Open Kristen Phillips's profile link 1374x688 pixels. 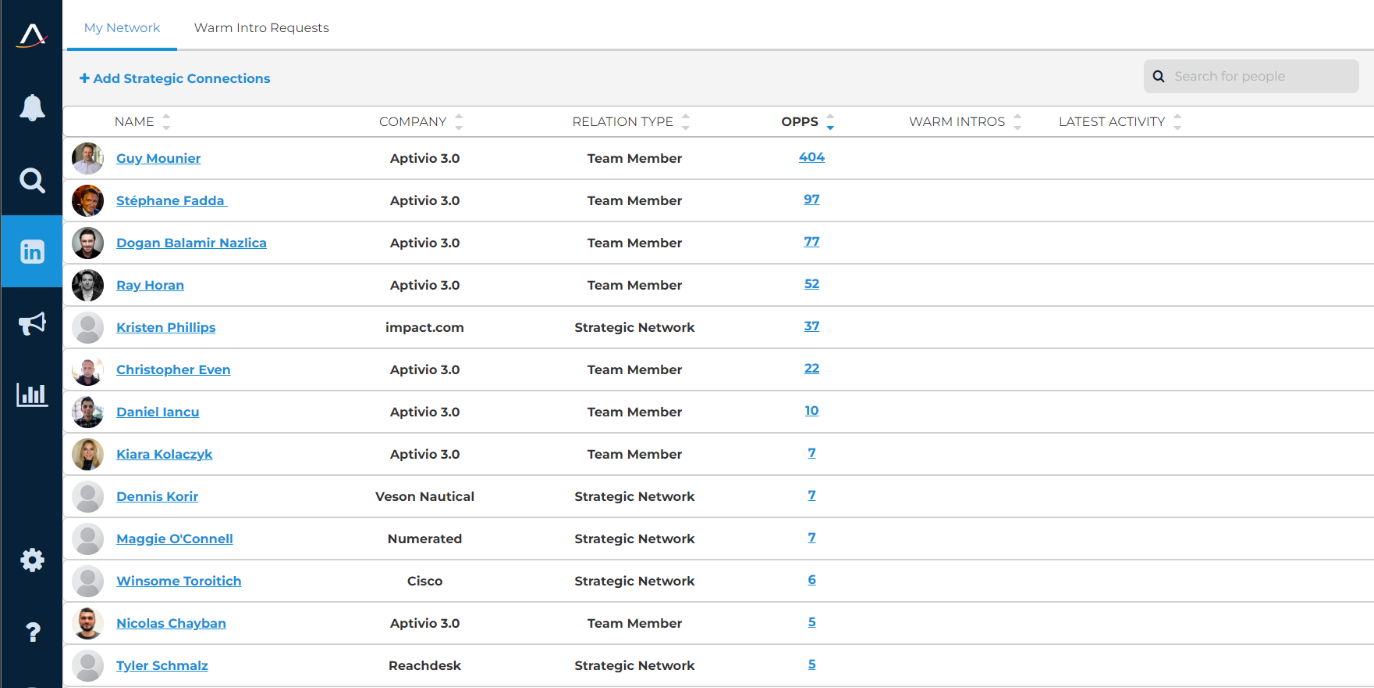[x=166, y=328]
